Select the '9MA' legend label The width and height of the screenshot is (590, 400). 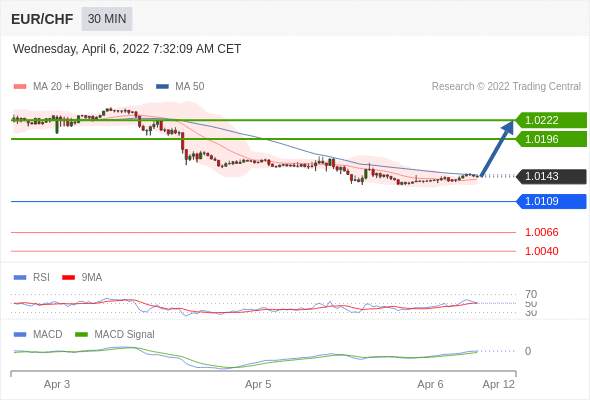pos(92,278)
